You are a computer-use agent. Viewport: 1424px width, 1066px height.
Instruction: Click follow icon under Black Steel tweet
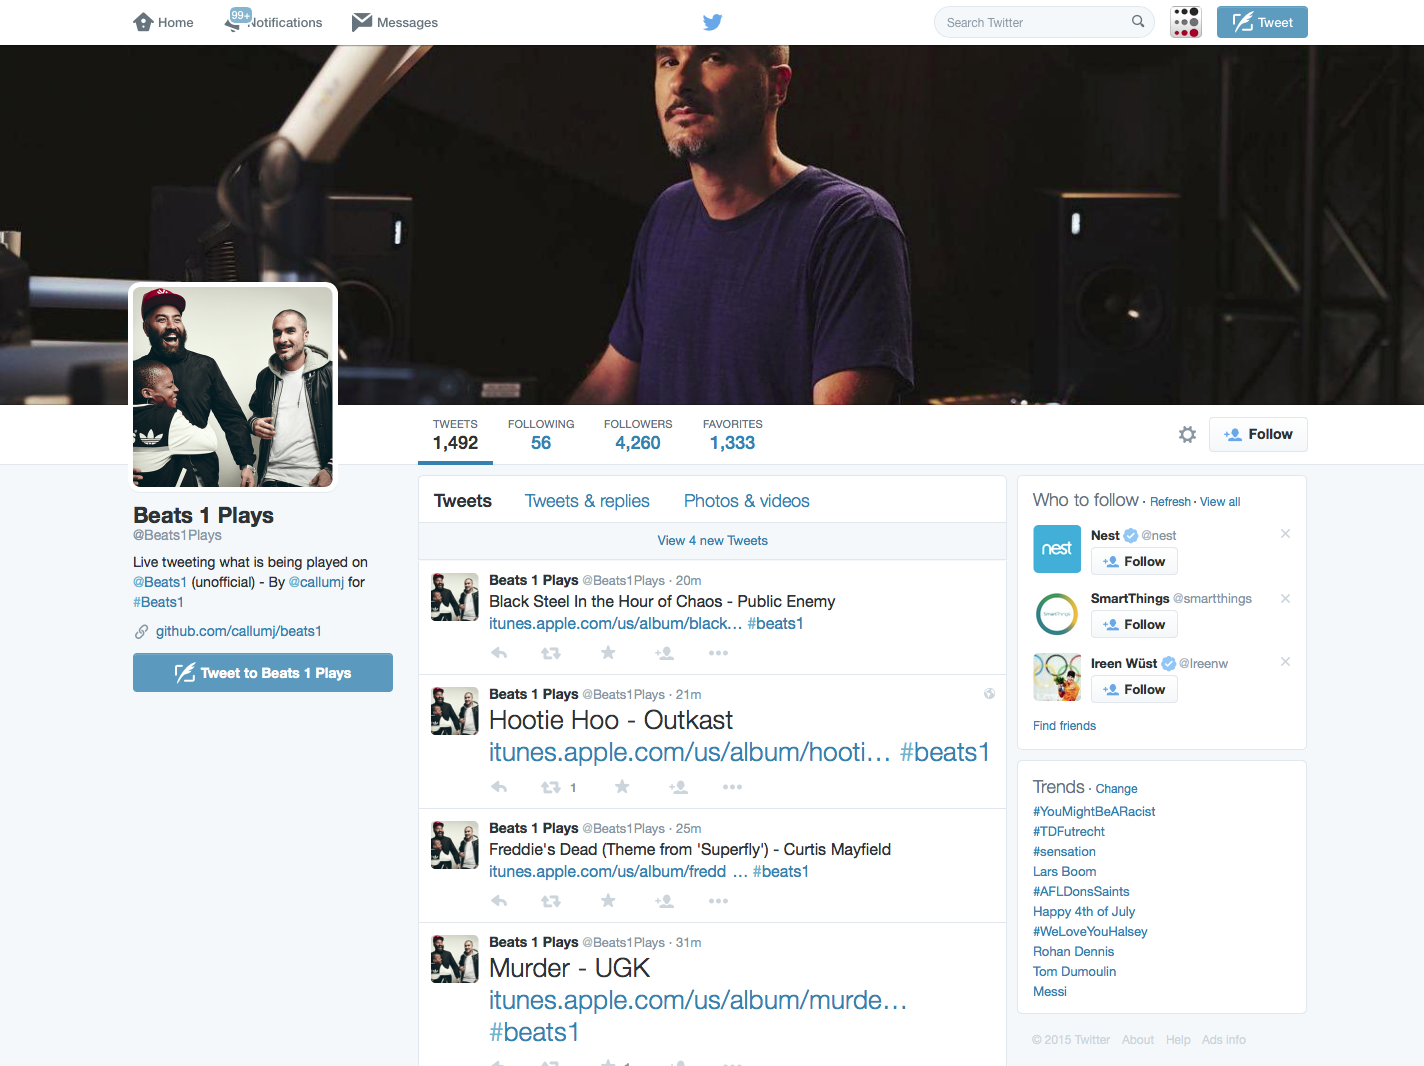tap(664, 653)
